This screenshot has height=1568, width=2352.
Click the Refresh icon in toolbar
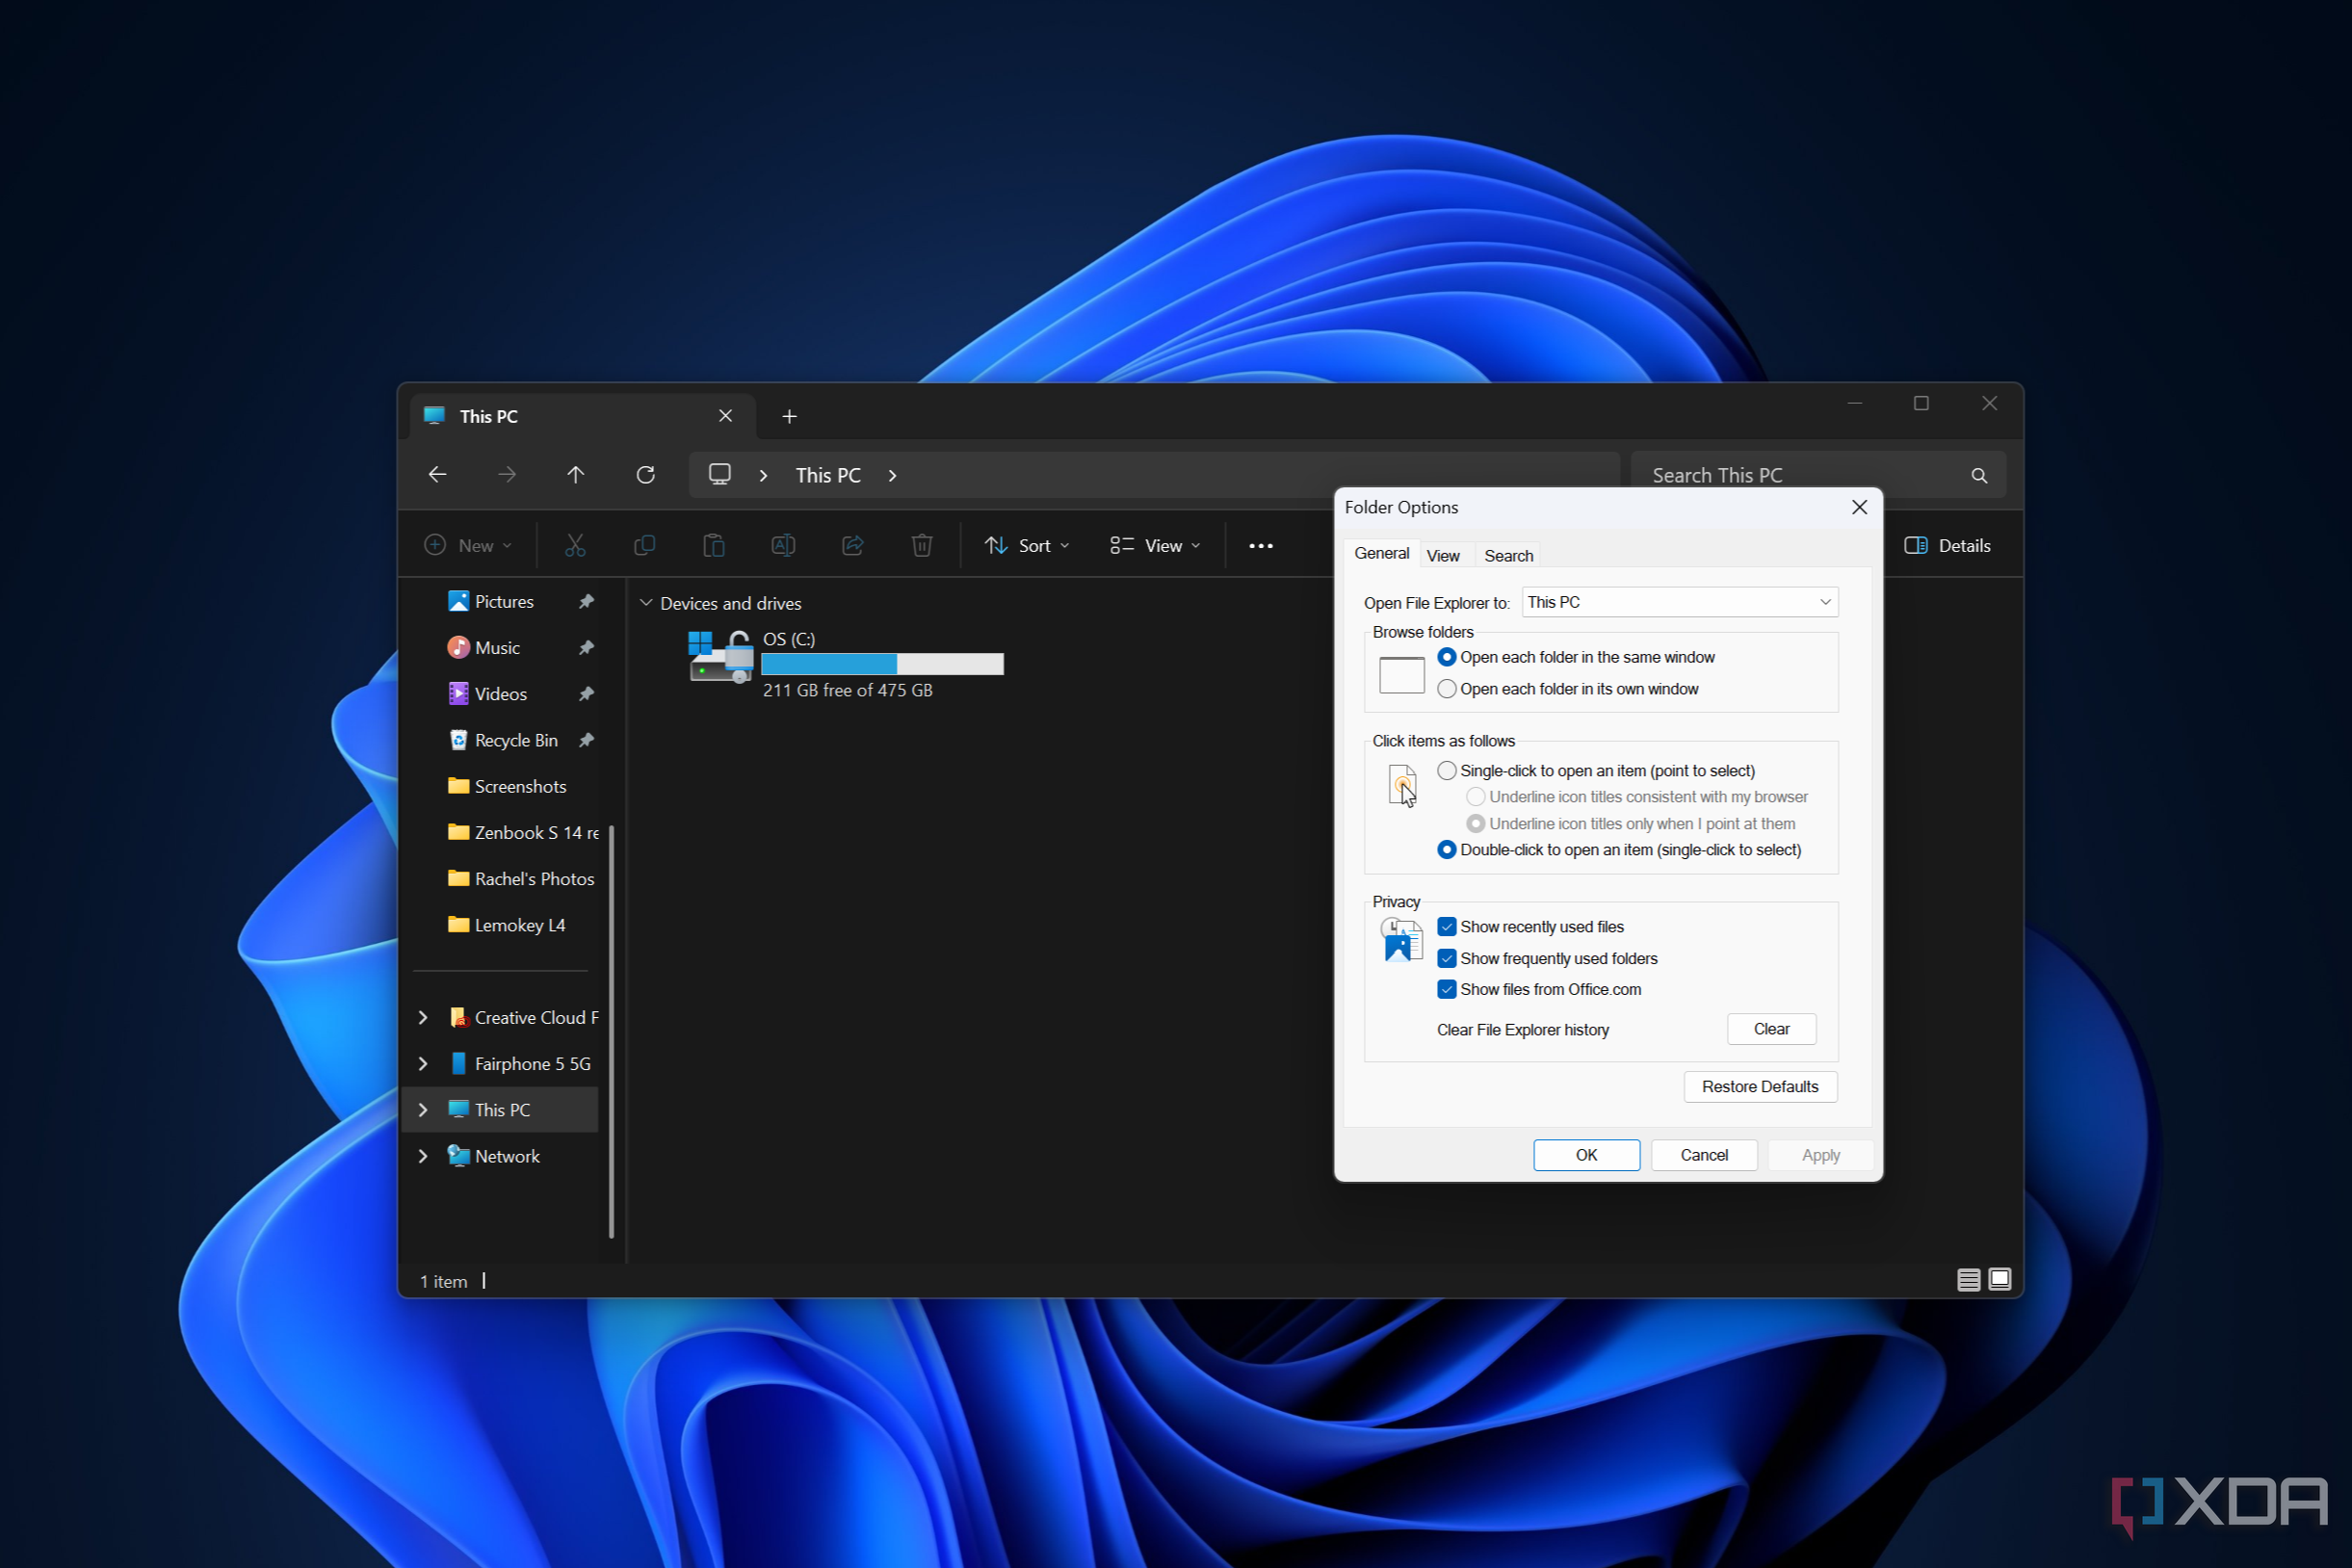[644, 474]
